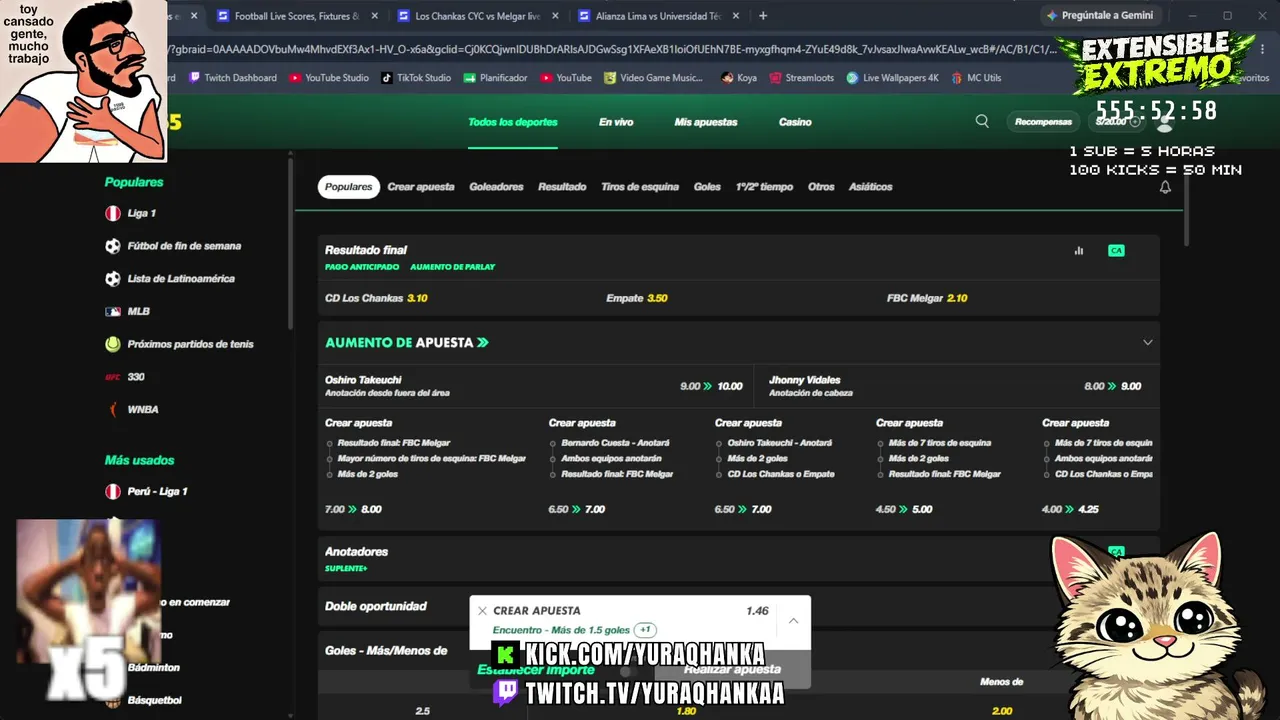Switch to Football Live Scores browser tab
The width and height of the screenshot is (1280, 720).
point(295,16)
